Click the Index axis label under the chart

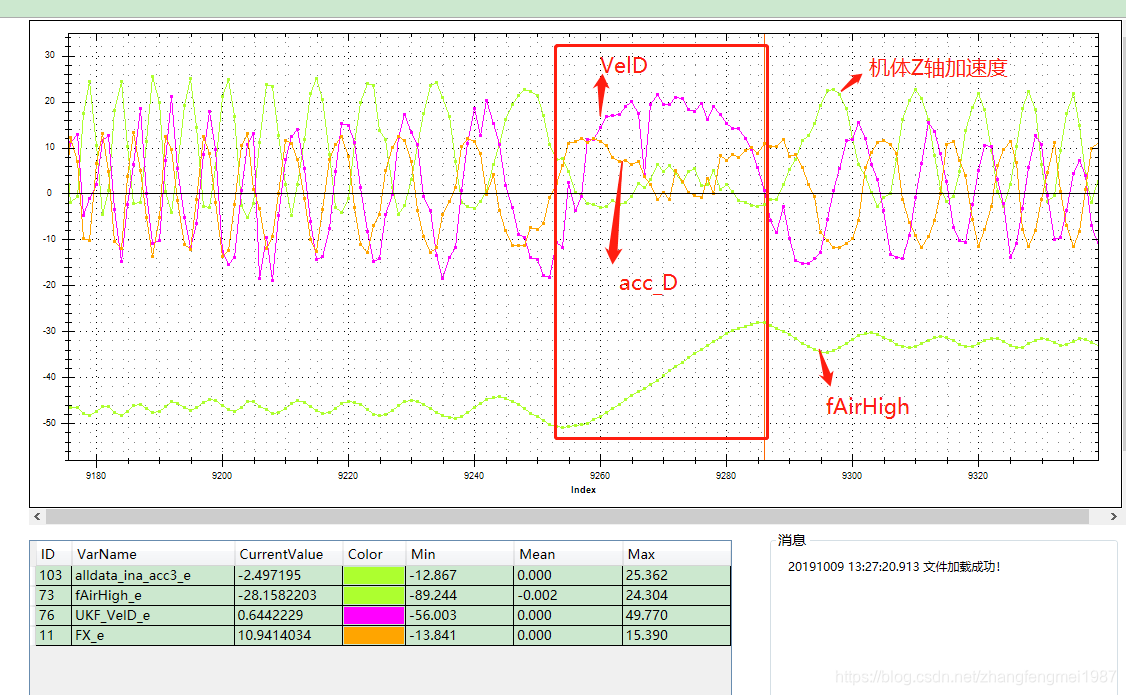click(x=583, y=490)
